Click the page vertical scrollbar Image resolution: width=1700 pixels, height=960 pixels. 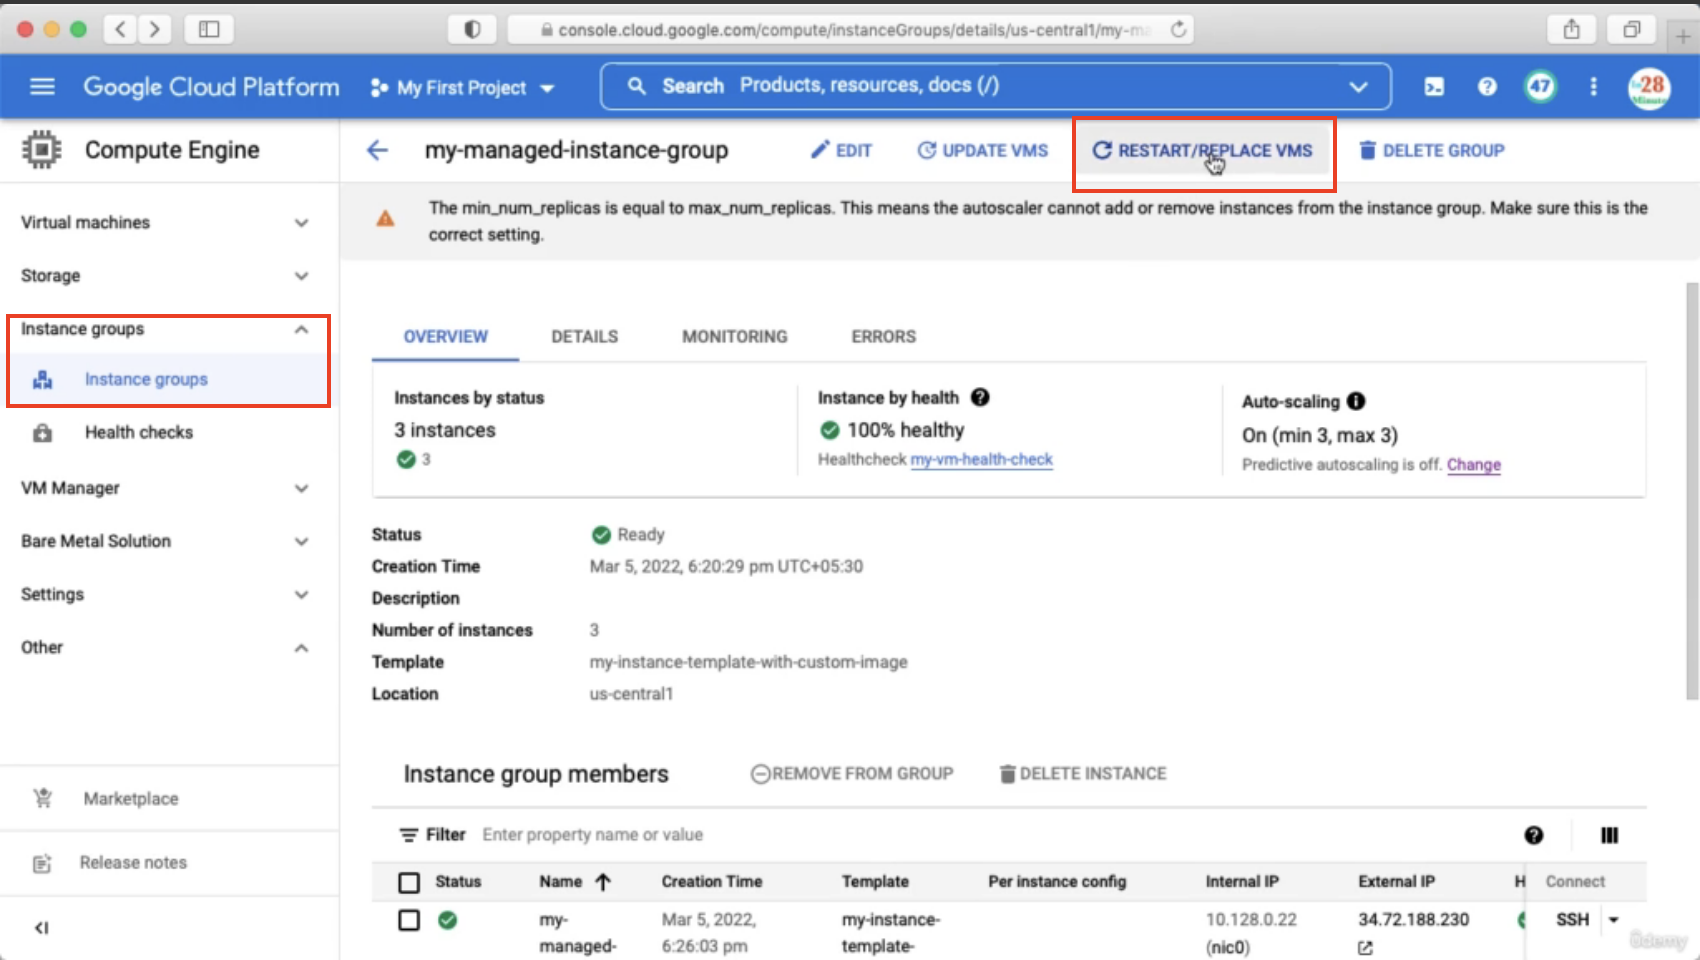coord(1692,490)
